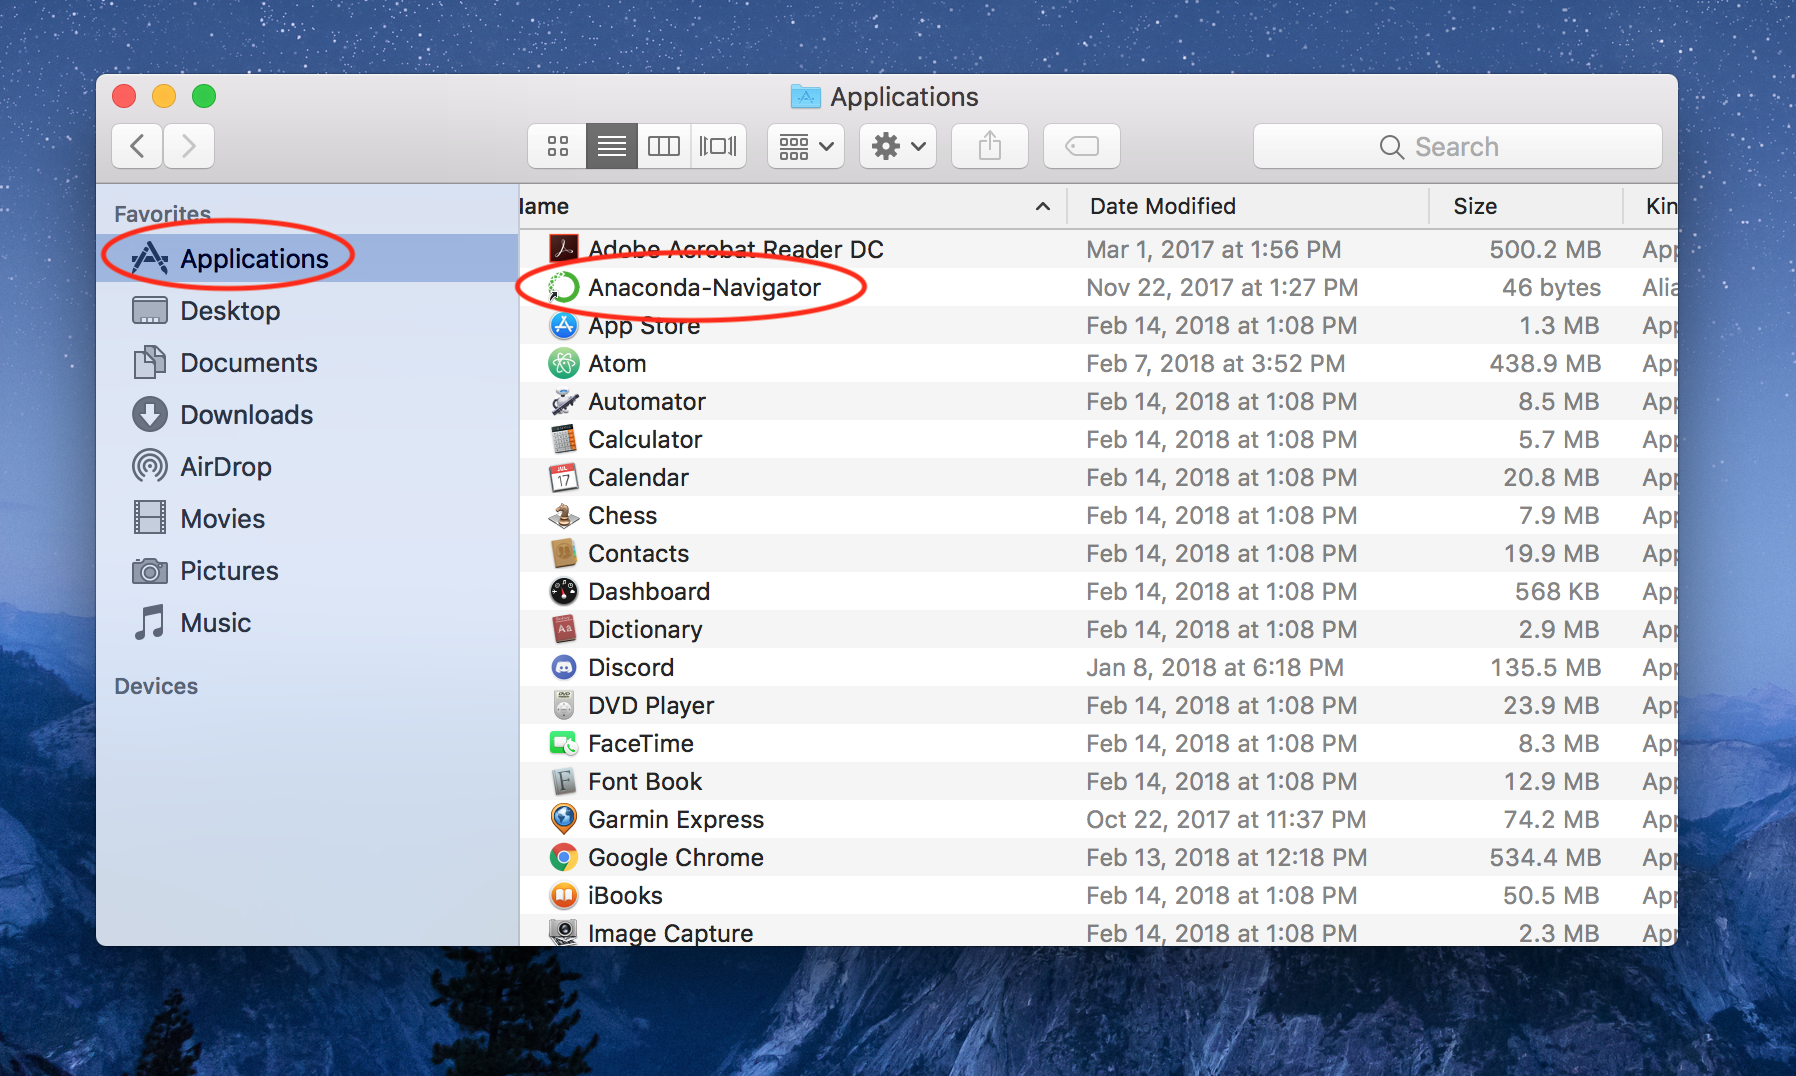Select the Google Chrome icon
Screen dimensions: 1796x1076
[x=564, y=857]
